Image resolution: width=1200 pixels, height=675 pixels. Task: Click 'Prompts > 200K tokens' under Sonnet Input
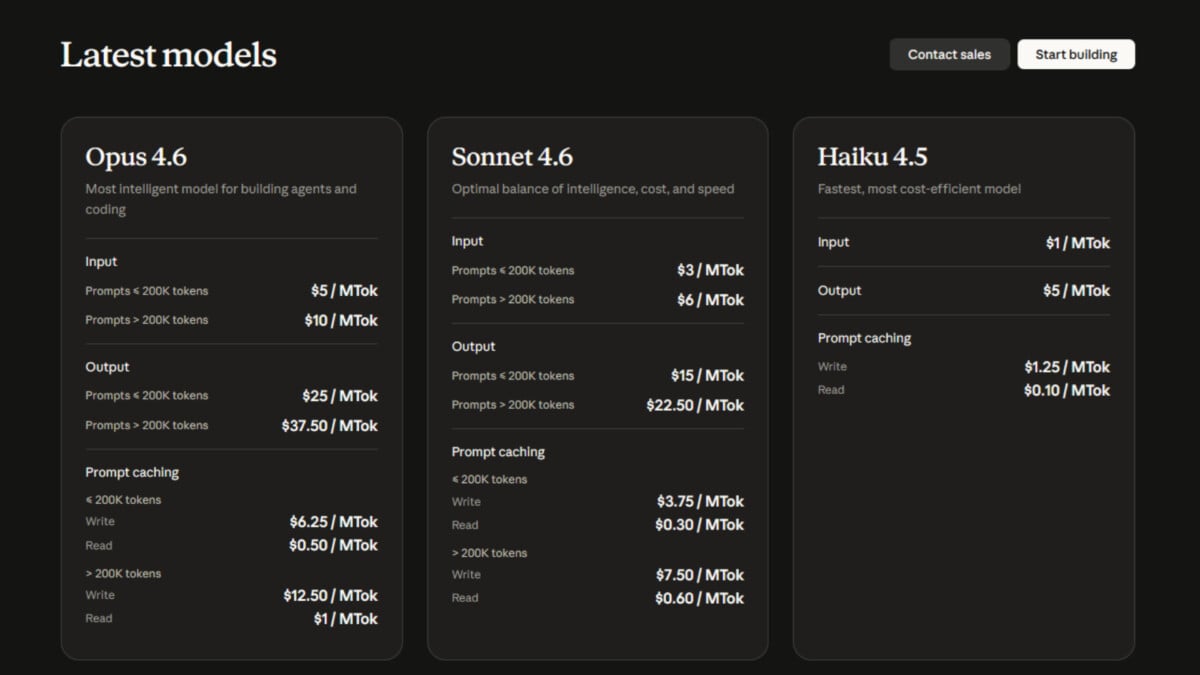(513, 299)
